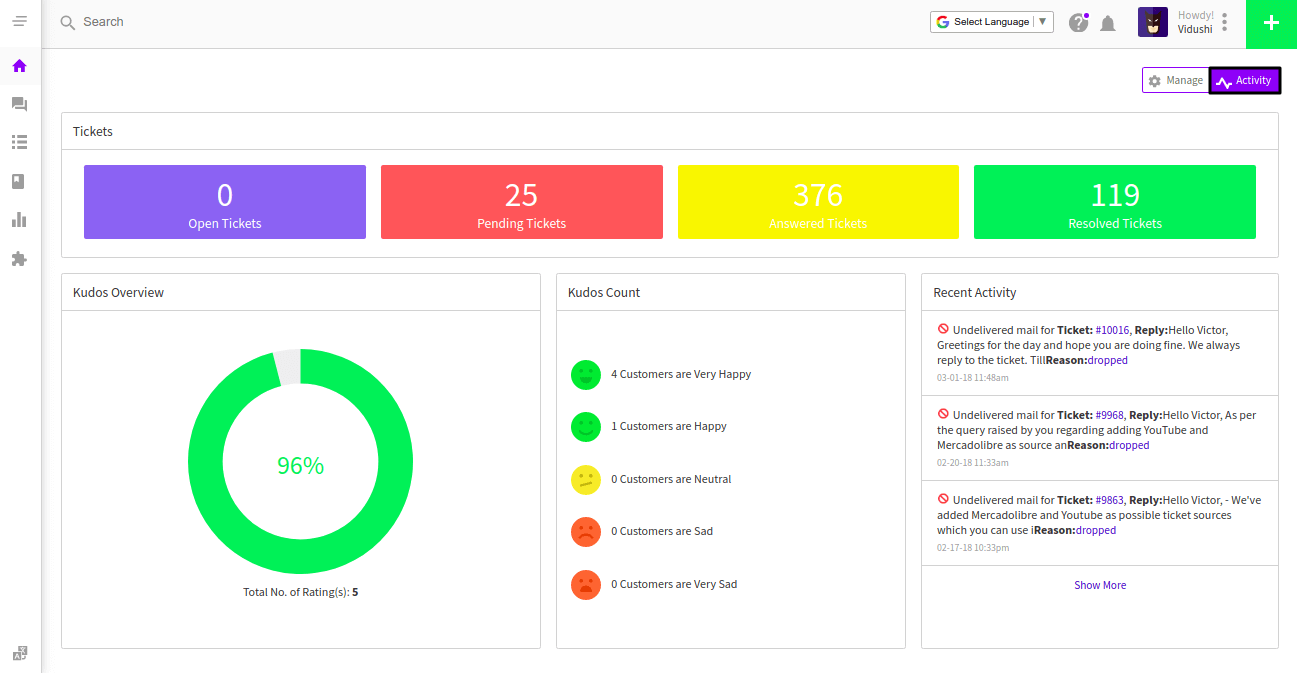
Task: Toggle the hamburger sidebar menu
Action: tap(20, 21)
